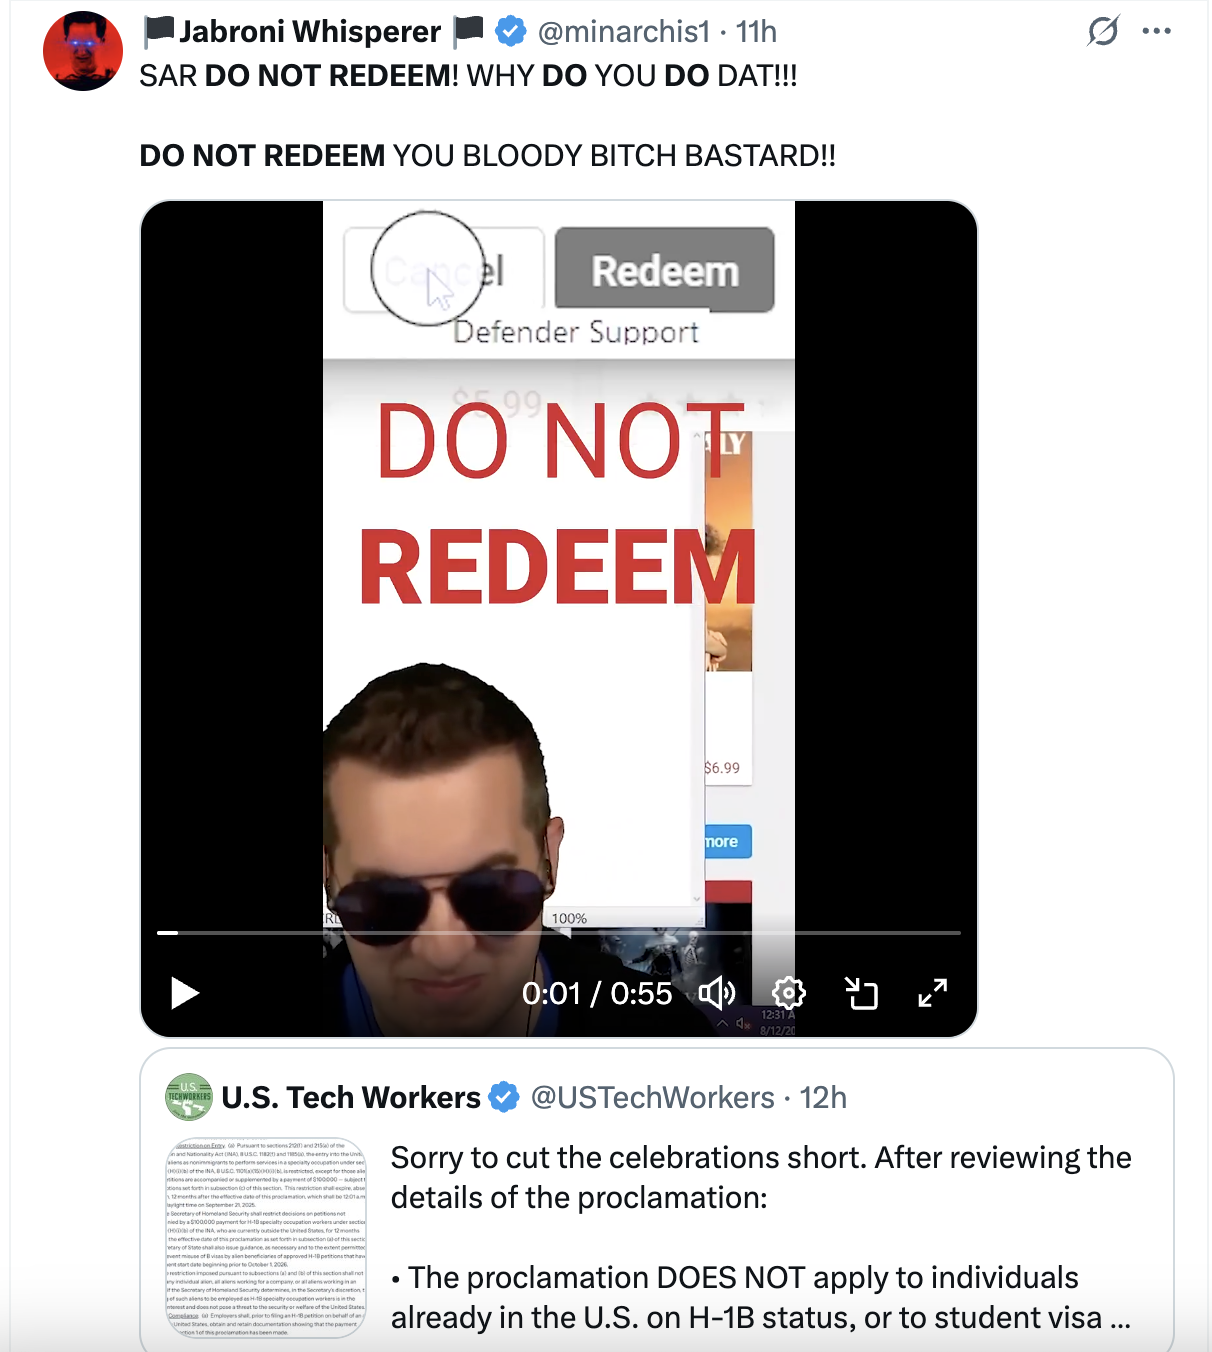Open the @minarchis1 handle link
This screenshot has width=1212, height=1352.
pyautogui.click(x=624, y=31)
